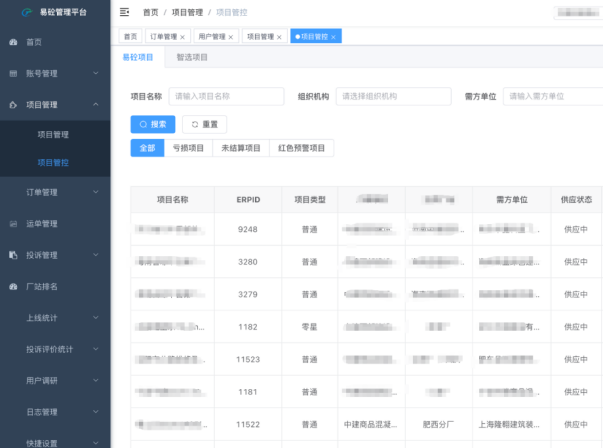Click the 厂站排名 sidebar icon

(13, 287)
